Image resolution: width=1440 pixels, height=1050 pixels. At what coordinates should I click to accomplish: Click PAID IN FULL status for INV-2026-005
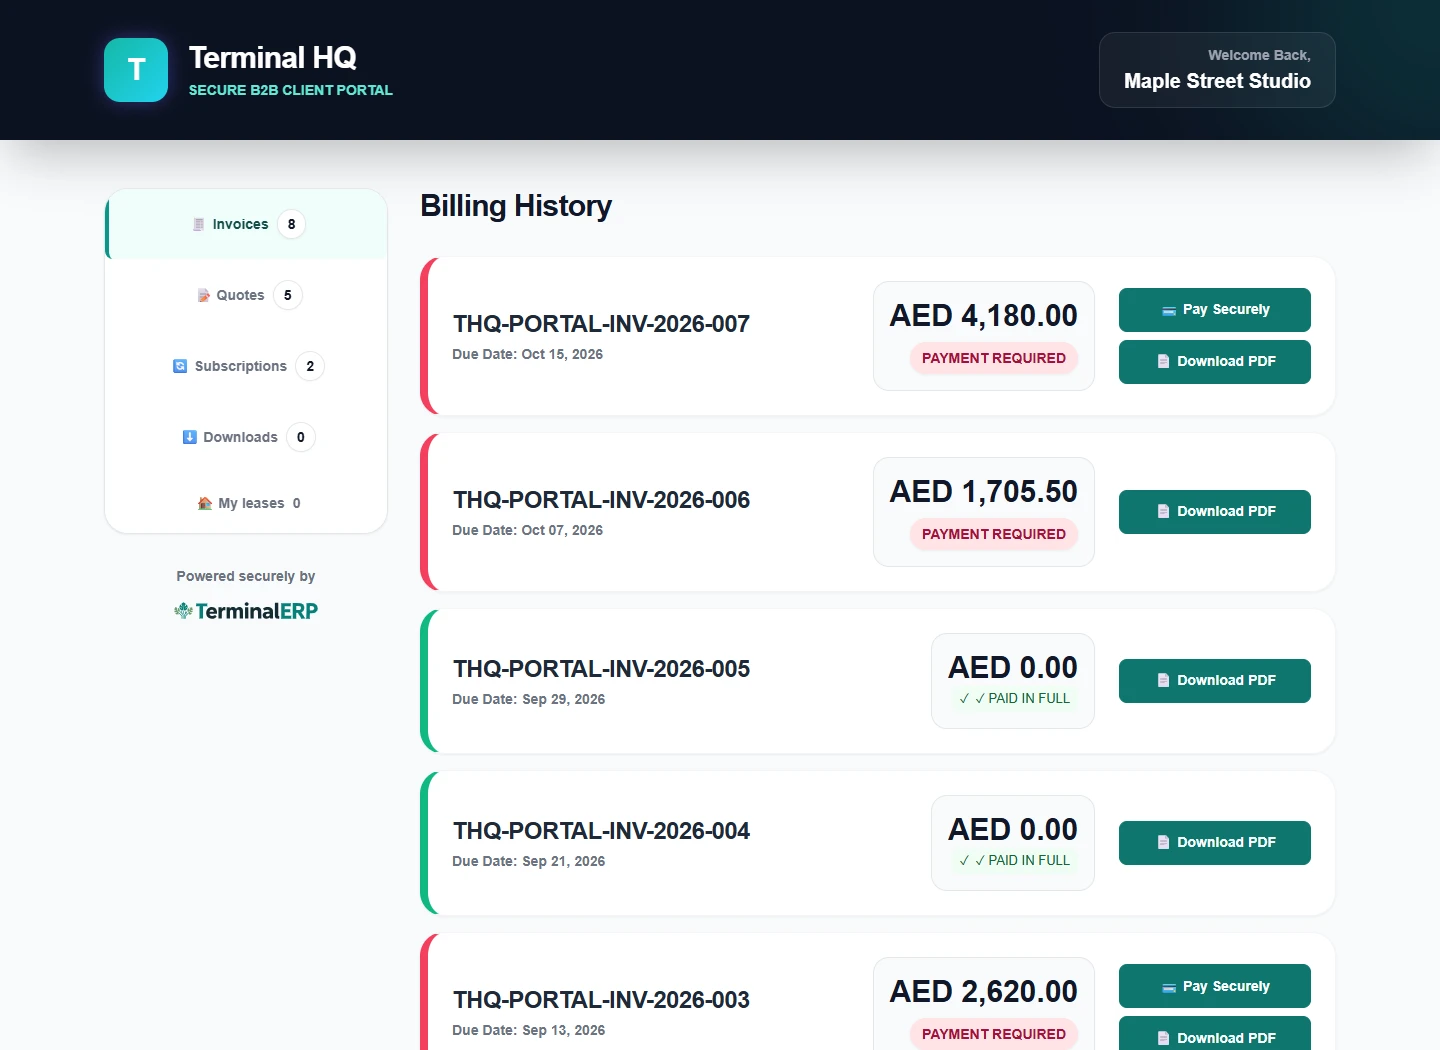[x=1014, y=699]
